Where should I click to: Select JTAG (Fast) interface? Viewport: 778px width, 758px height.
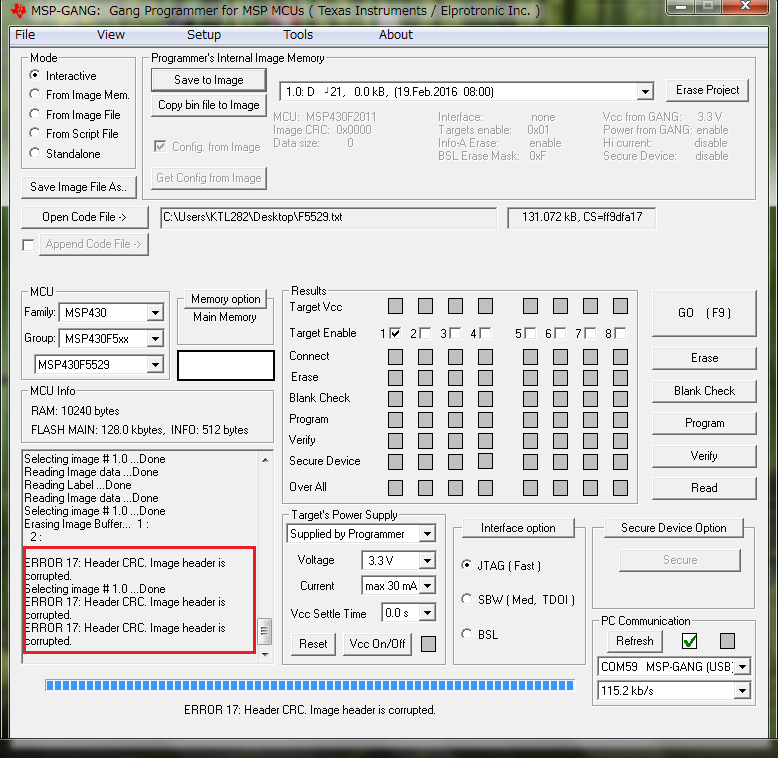466,565
